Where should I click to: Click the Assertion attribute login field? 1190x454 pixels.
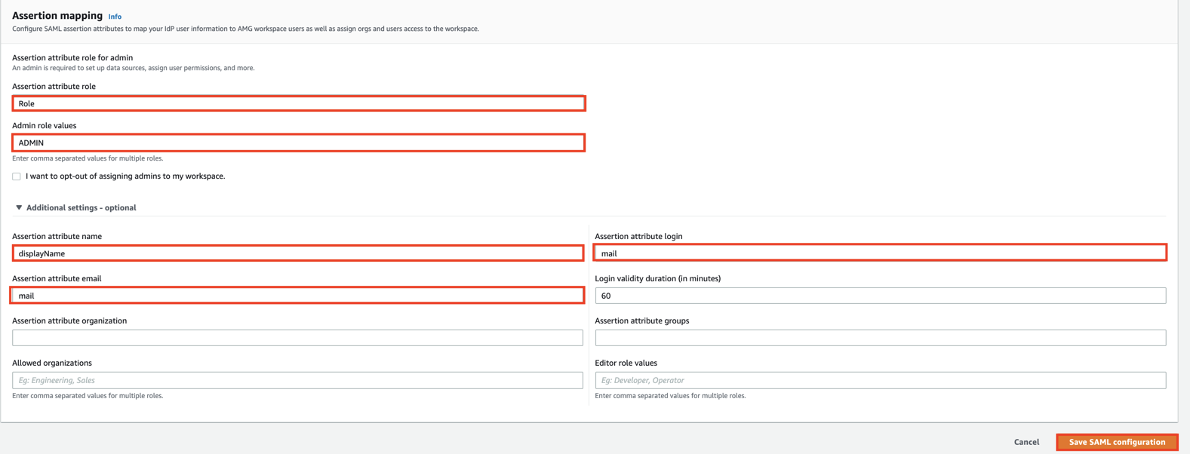[880, 254]
